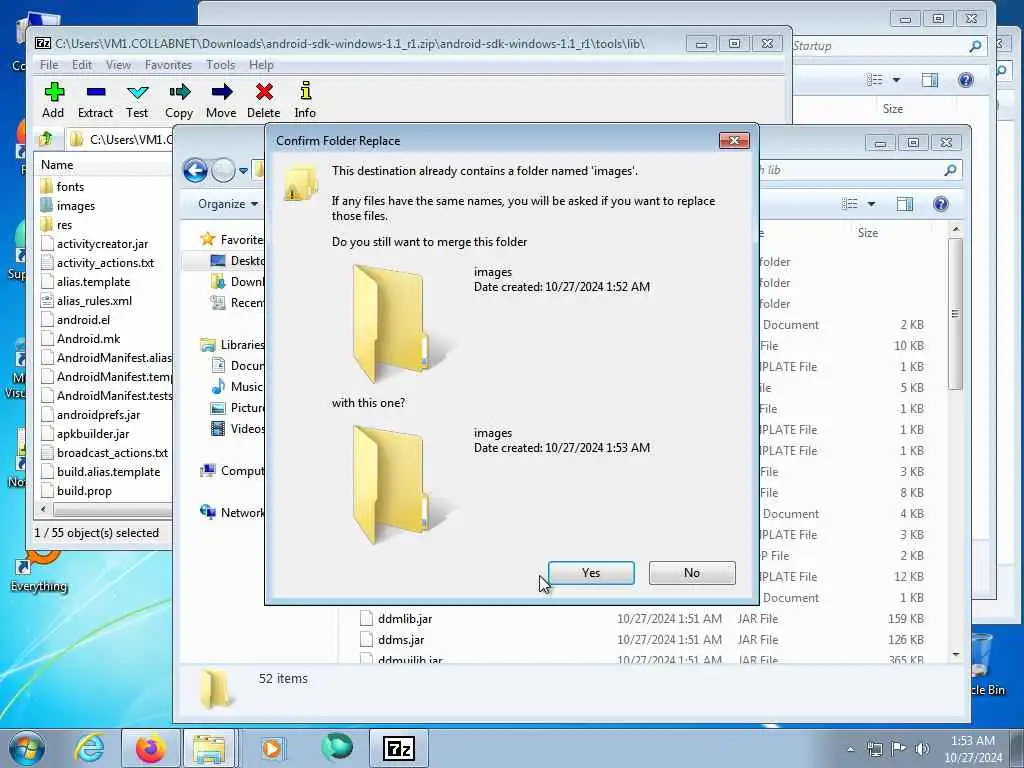Select the fonts folder in 7-Zip
The width and height of the screenshot is (1024, 768).
[70, 187]
